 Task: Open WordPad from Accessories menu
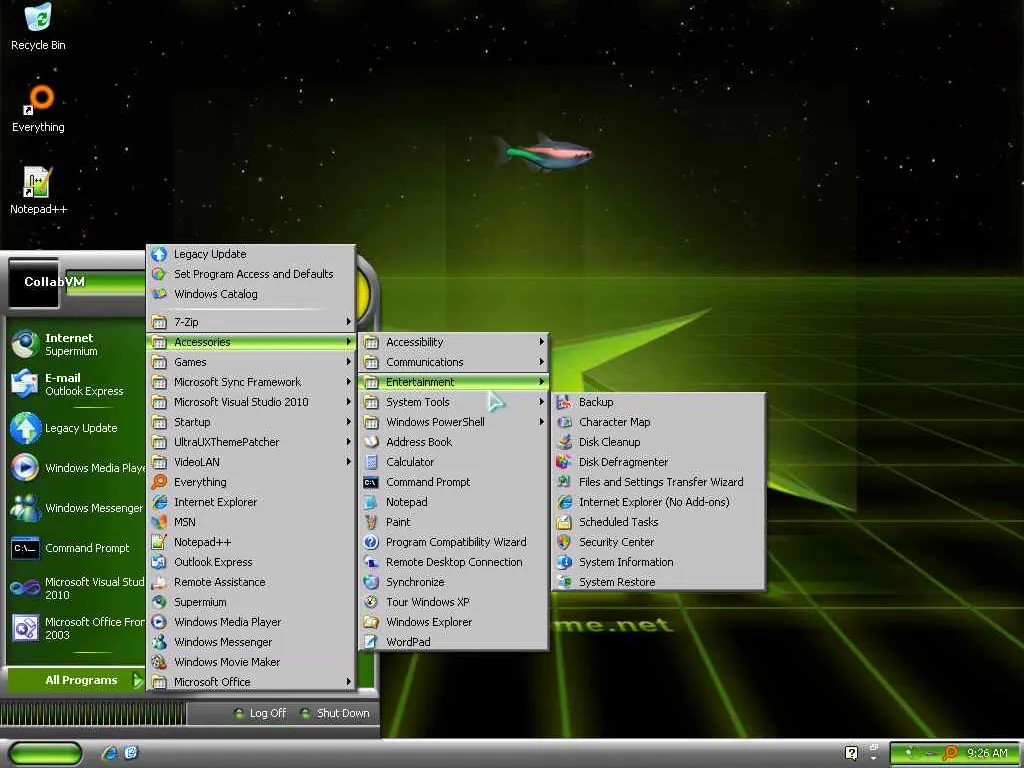454,642
